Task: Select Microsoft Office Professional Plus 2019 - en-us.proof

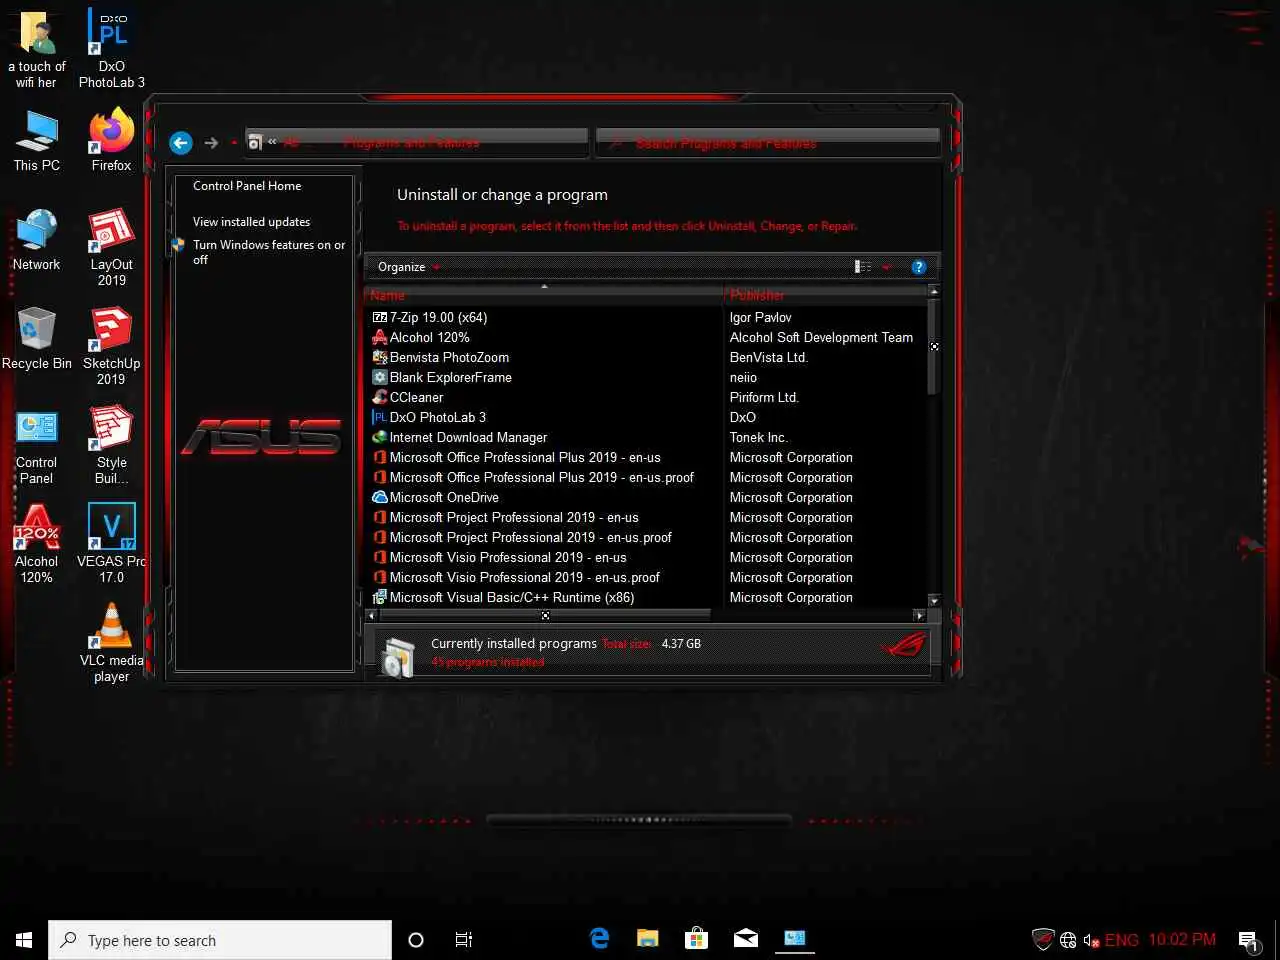Action: (541, 477)
